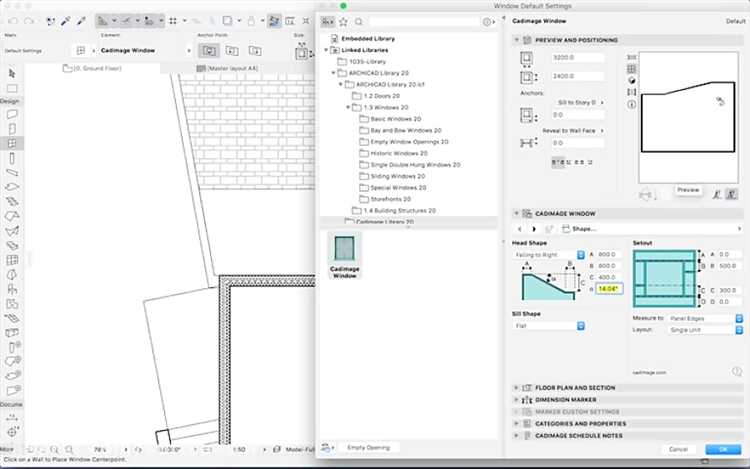Open the Basic Windows 20 folder

click(396, 119)
